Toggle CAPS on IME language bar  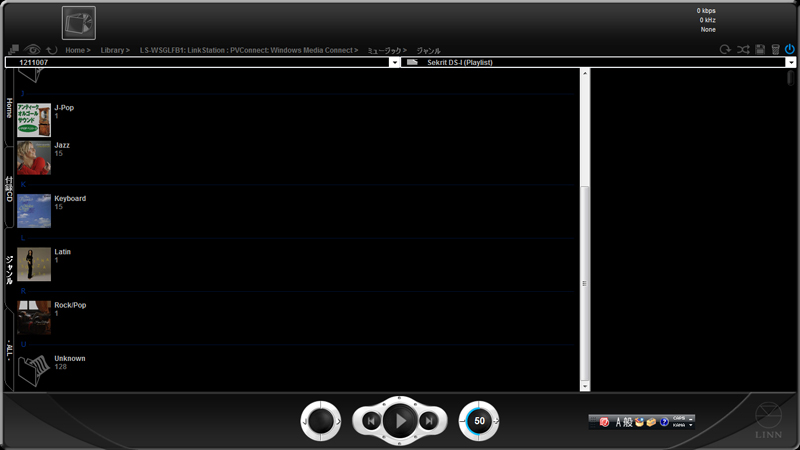pos(679,418)
